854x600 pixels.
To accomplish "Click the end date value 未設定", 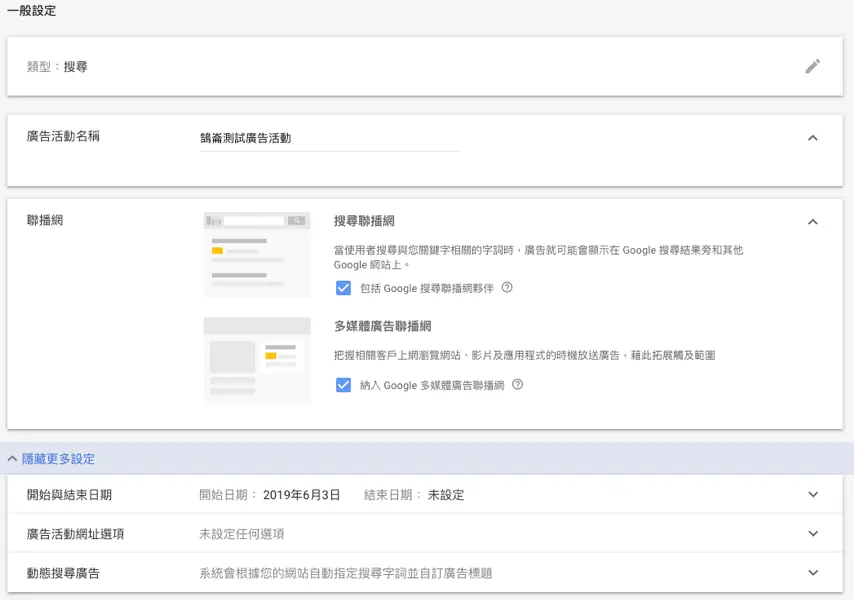I will 446,495.
